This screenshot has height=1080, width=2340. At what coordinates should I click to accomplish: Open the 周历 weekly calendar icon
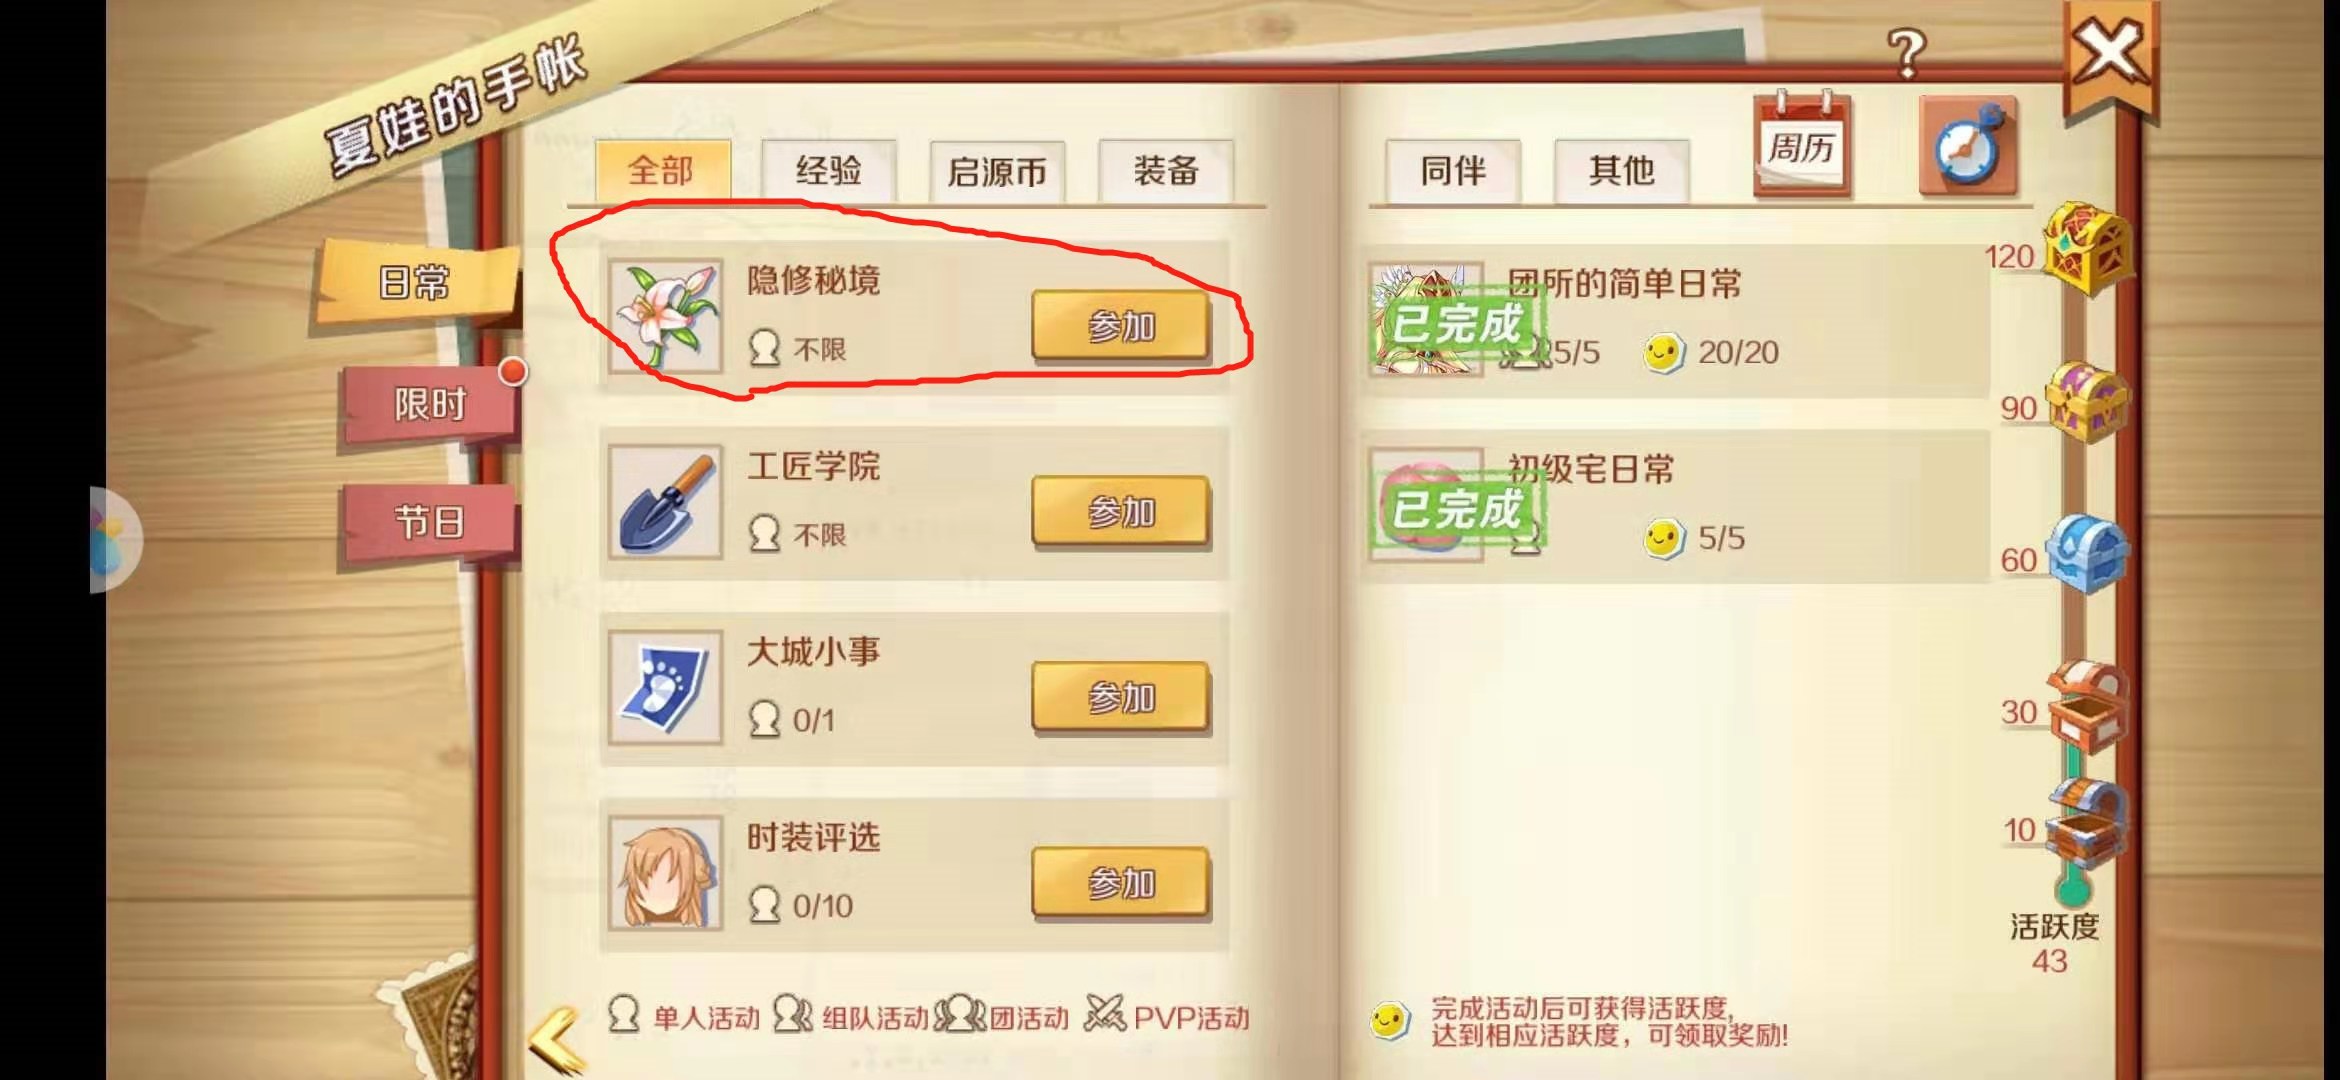pyautogui.click(x=1802, y=144)
